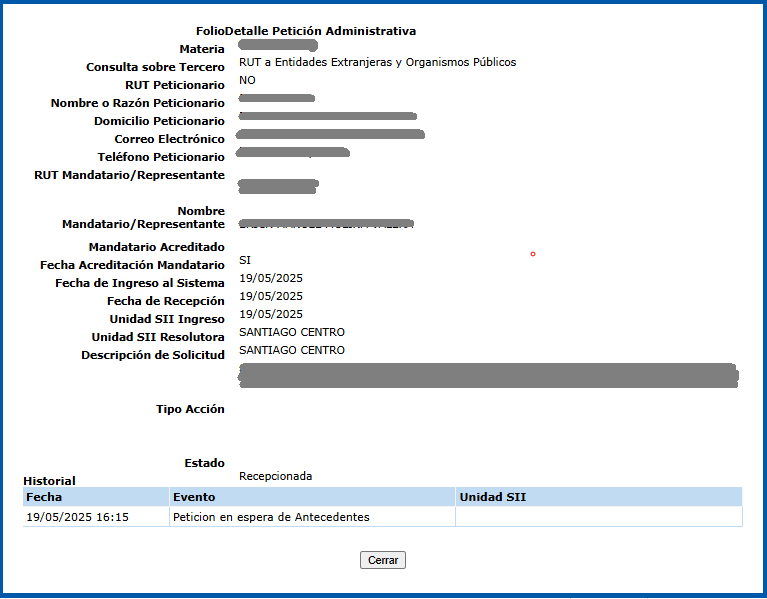Click the Fecha de Recepción label
The image size is (767, 599).
166,301
